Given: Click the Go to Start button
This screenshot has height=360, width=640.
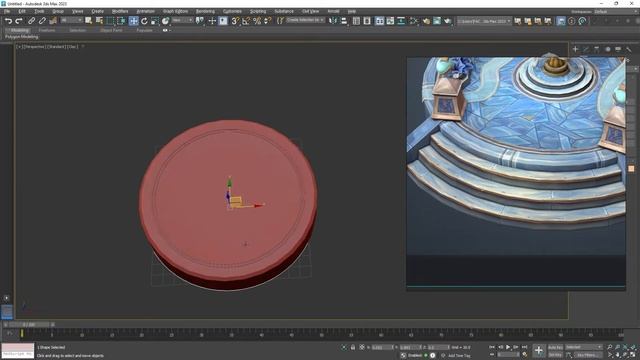Looking at the screenshot, I should [492, 347].
